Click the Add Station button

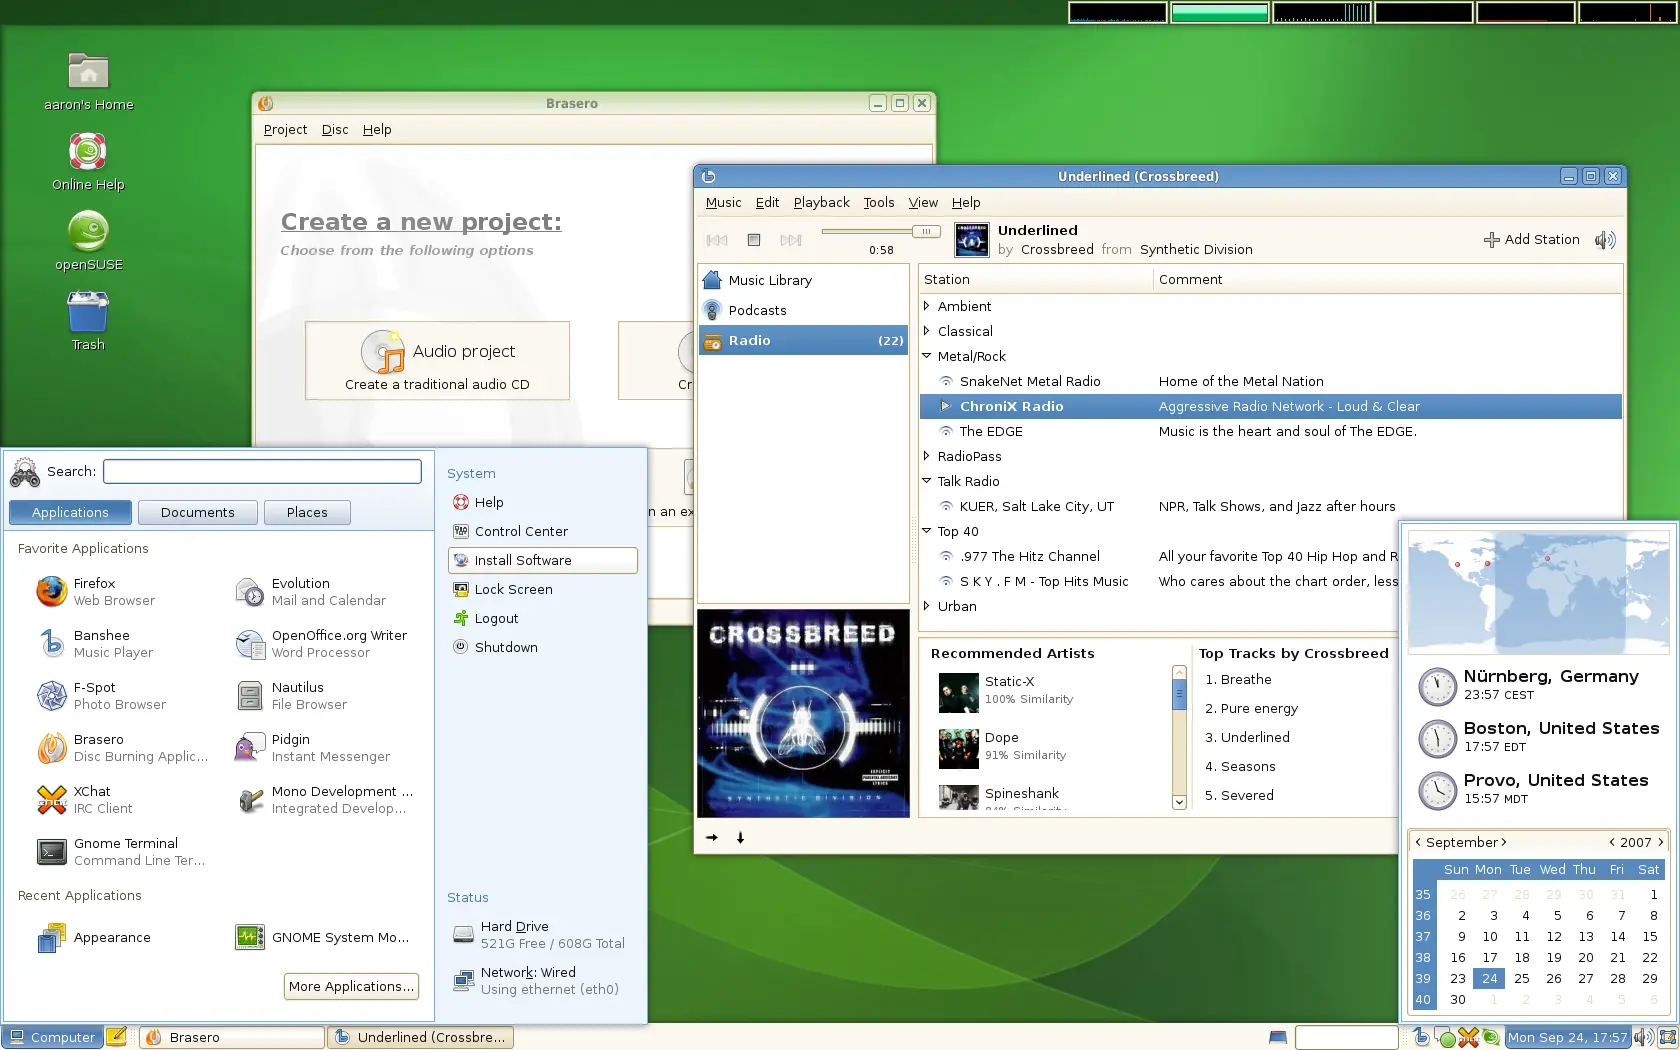pyautogui.click(x=1532, y=240)
